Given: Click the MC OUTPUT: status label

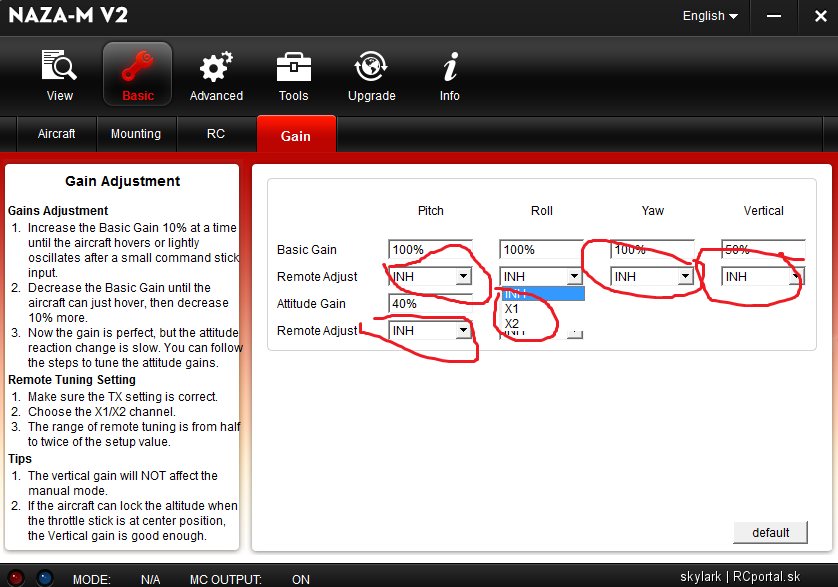Looking at the screenshot, I should [x=226, y=580].
